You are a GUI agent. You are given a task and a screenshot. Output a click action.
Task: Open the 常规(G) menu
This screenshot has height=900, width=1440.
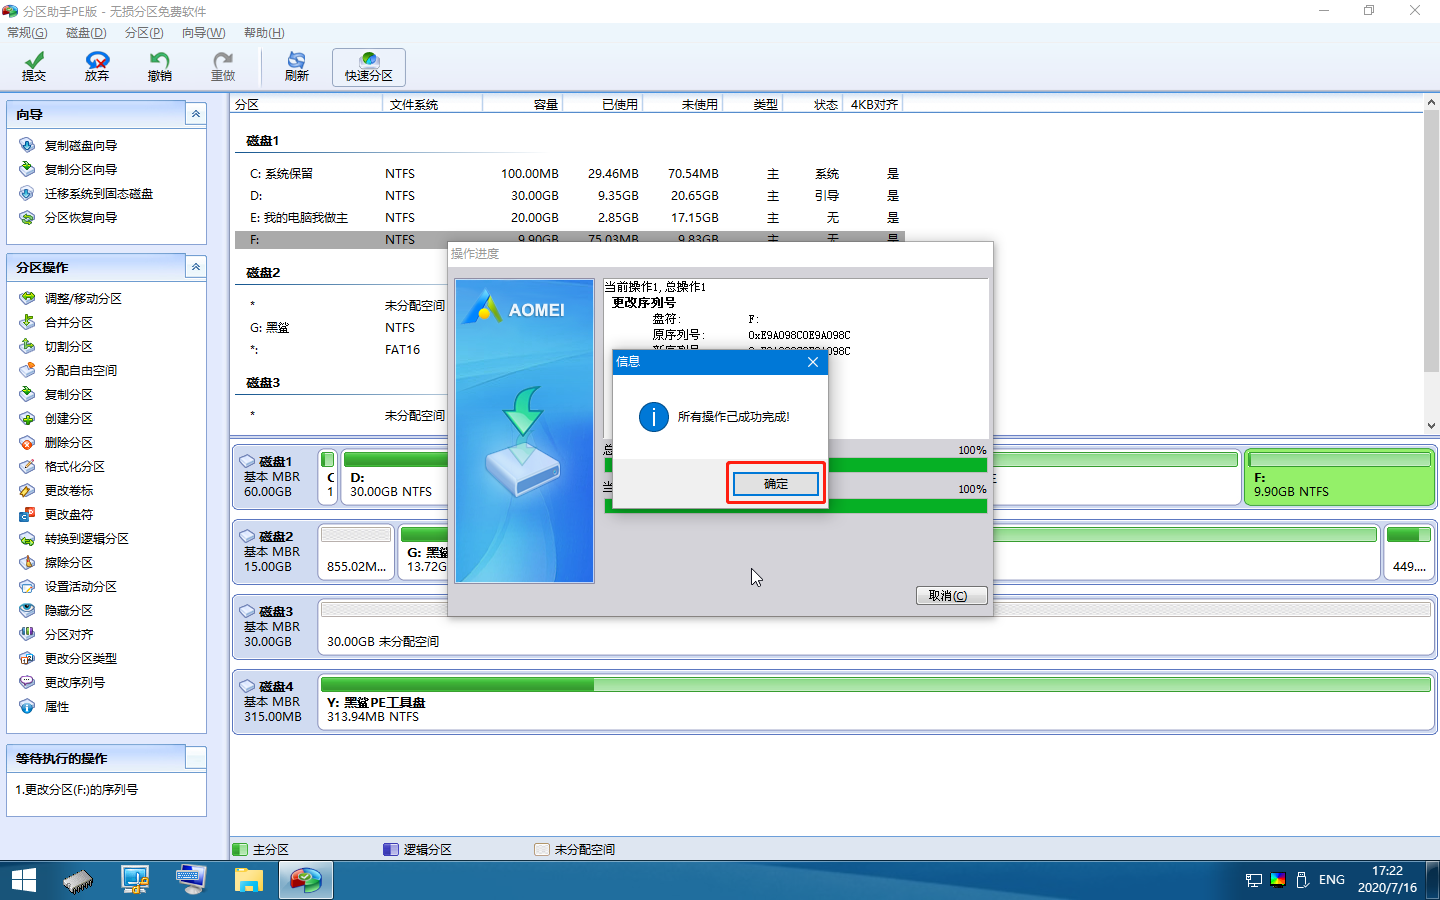click(x=27, y=33)
